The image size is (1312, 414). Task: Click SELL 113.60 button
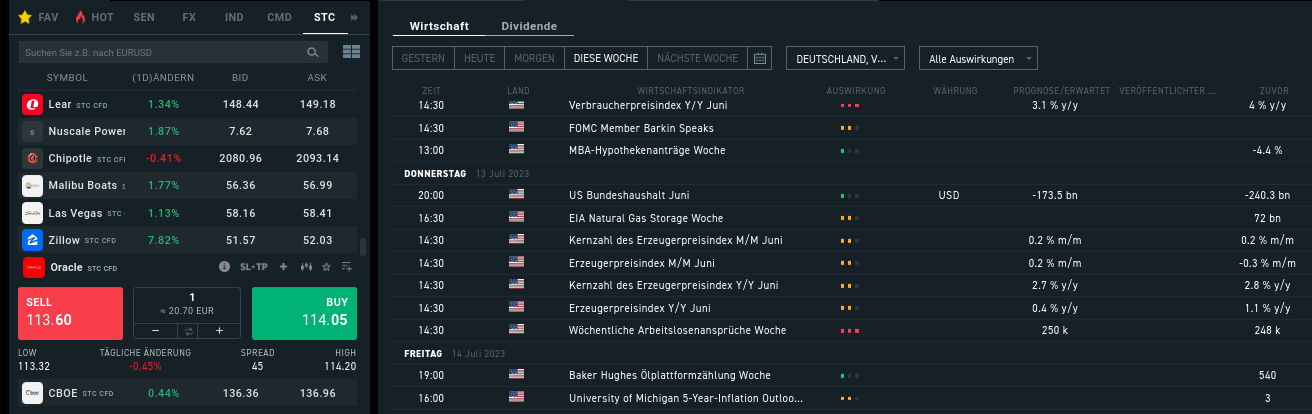(x=70, y=313)
